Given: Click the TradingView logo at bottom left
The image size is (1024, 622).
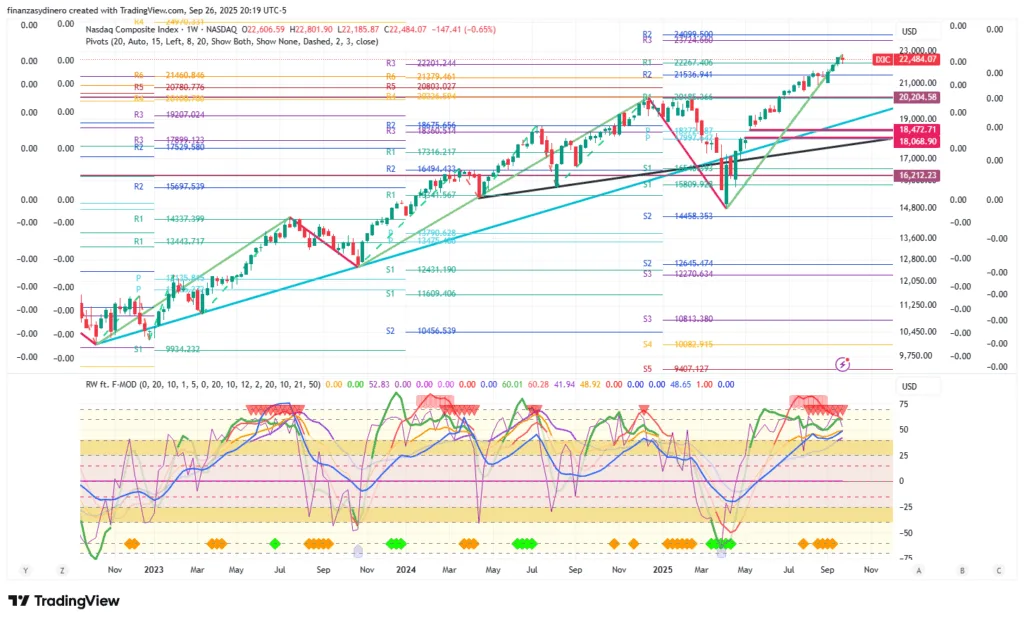Looking at the screenshot, I should tap(64, 601).
